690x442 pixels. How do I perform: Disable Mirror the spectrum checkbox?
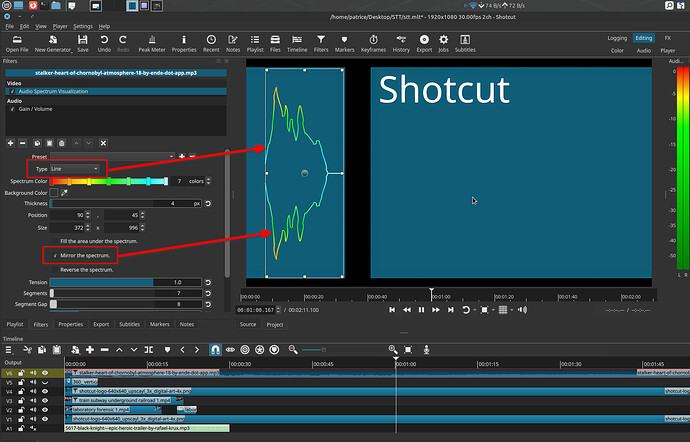coord(56,256)
